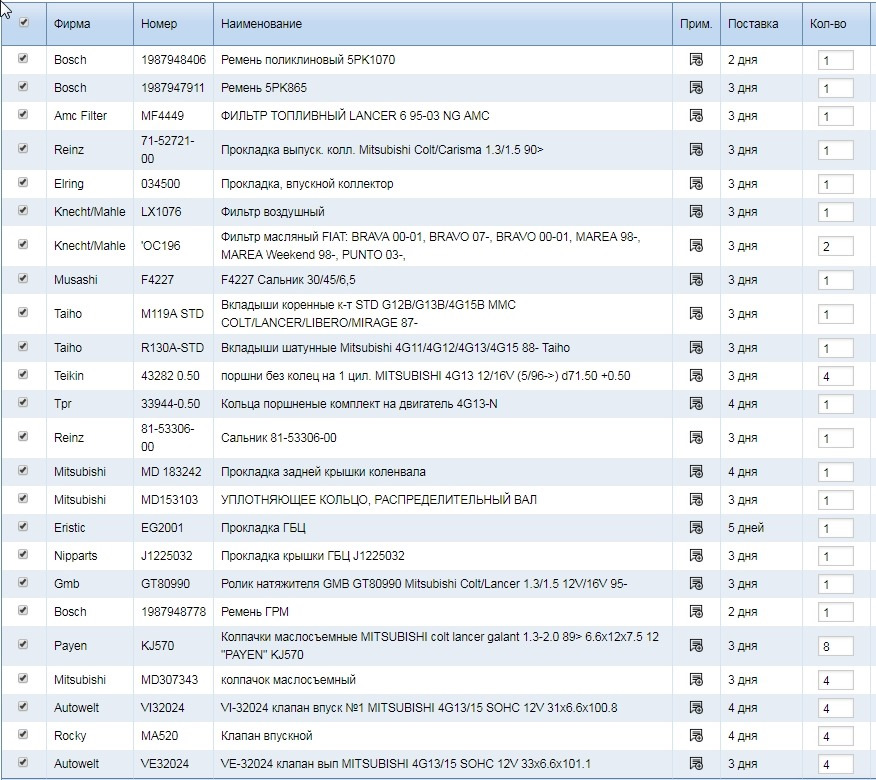
Task: Uncheck the Payen KJ570 checkbox
Action: 23,644
